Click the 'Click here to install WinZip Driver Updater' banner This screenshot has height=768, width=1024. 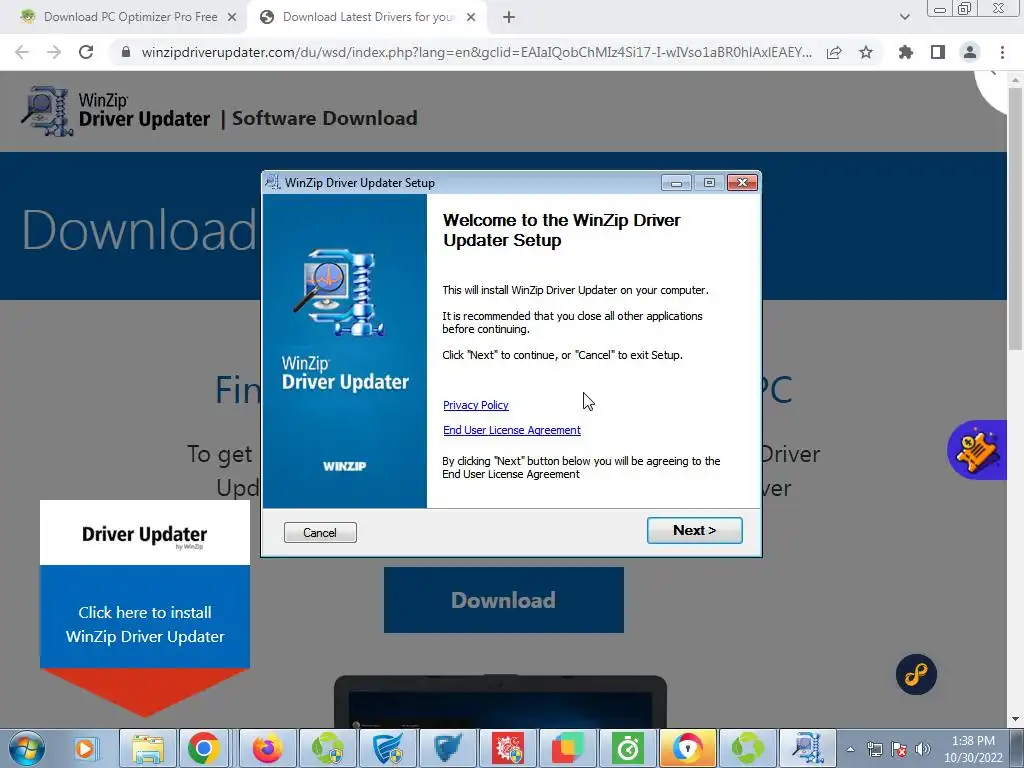point(145,607)
